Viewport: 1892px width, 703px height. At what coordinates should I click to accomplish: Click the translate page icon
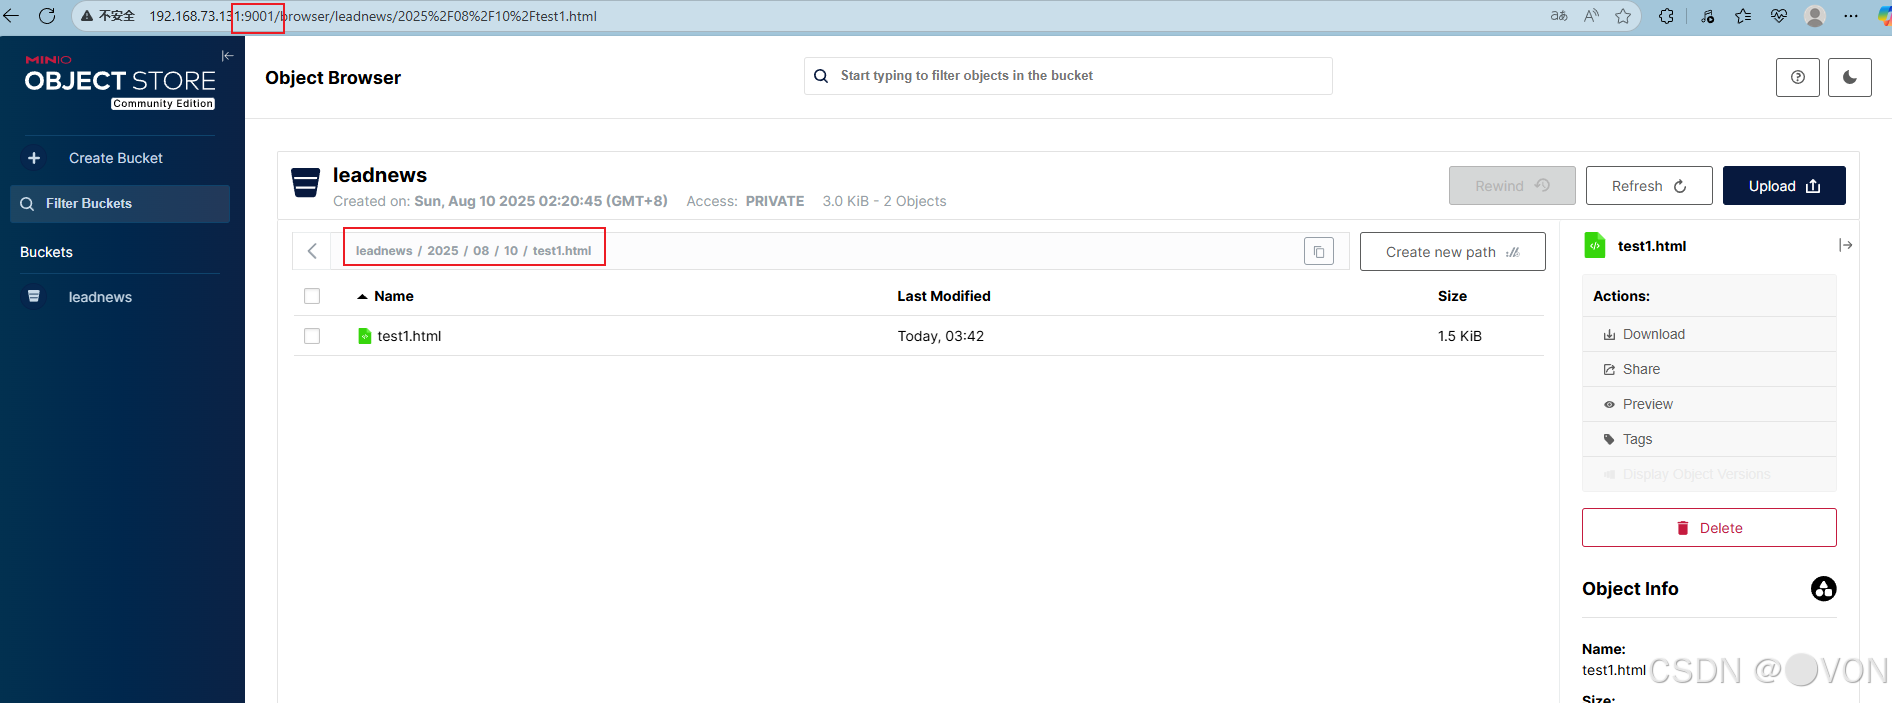(x=1559, y=16)
